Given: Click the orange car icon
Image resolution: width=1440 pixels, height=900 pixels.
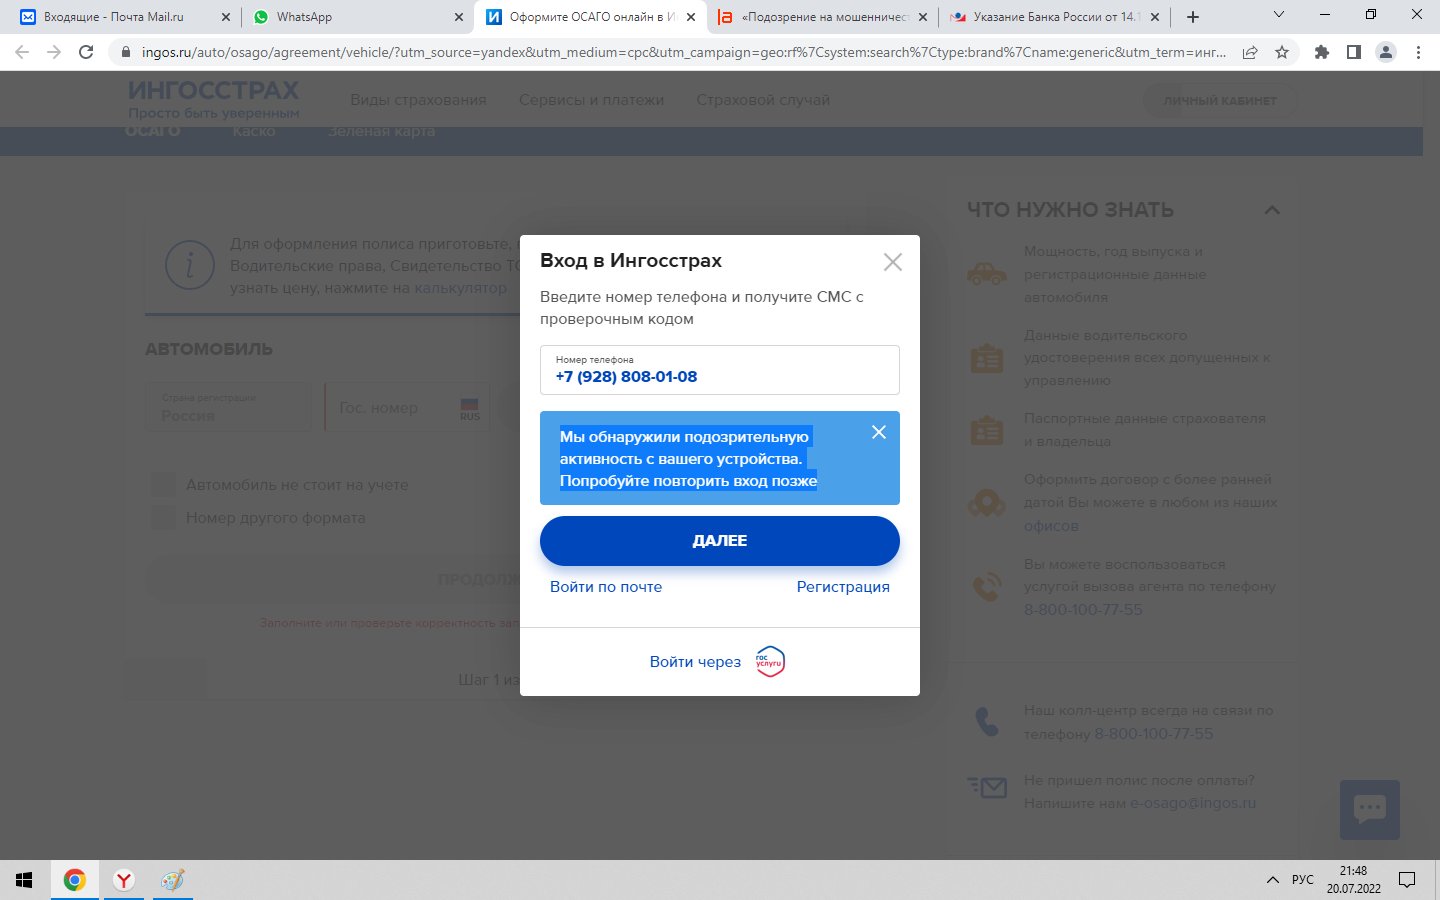Looking at the screenshot, I should (x=987, y=273).
